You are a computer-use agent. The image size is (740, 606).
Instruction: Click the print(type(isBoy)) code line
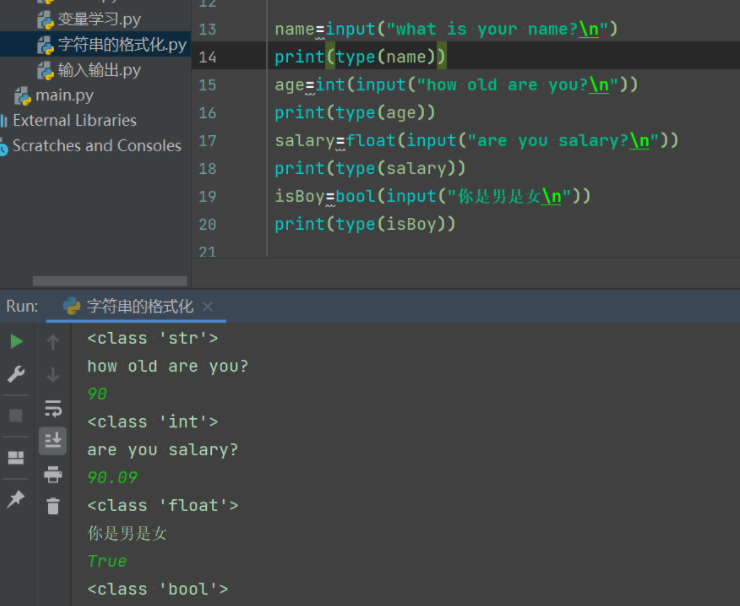click(x=365, y=224)
